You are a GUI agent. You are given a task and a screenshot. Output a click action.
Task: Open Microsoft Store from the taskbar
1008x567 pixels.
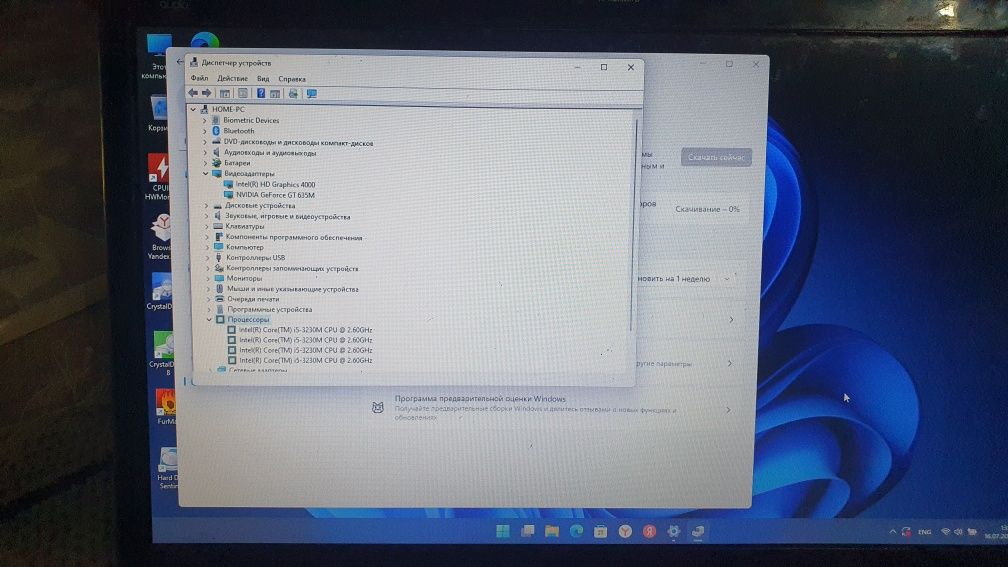tap(600, 532)
